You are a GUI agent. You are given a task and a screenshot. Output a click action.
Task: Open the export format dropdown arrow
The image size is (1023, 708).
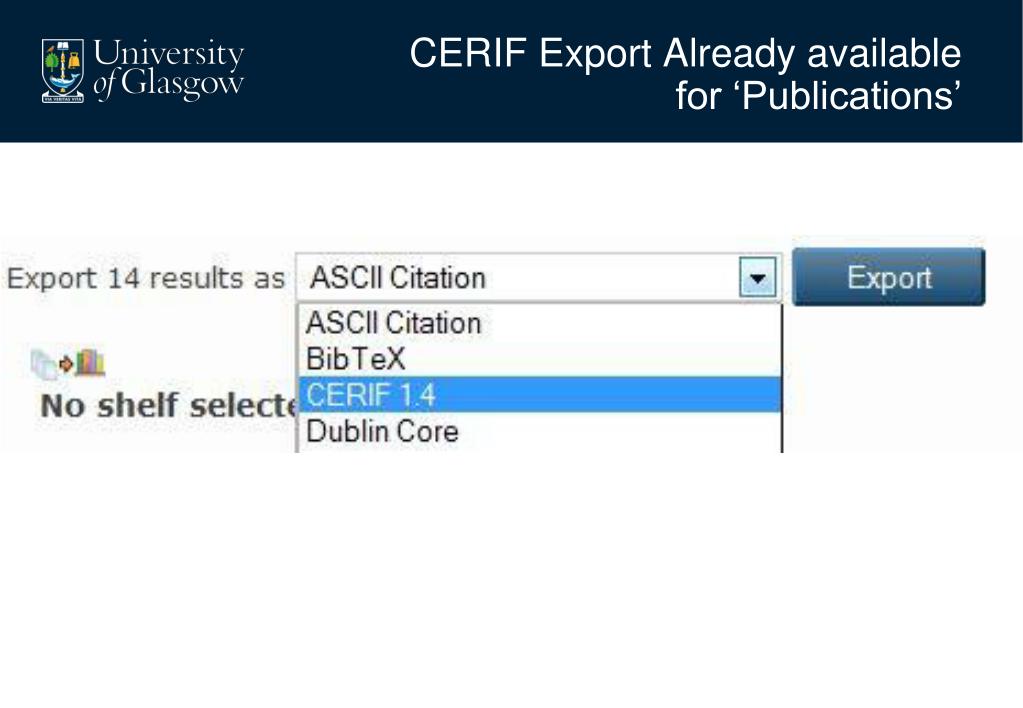(759, 278)
